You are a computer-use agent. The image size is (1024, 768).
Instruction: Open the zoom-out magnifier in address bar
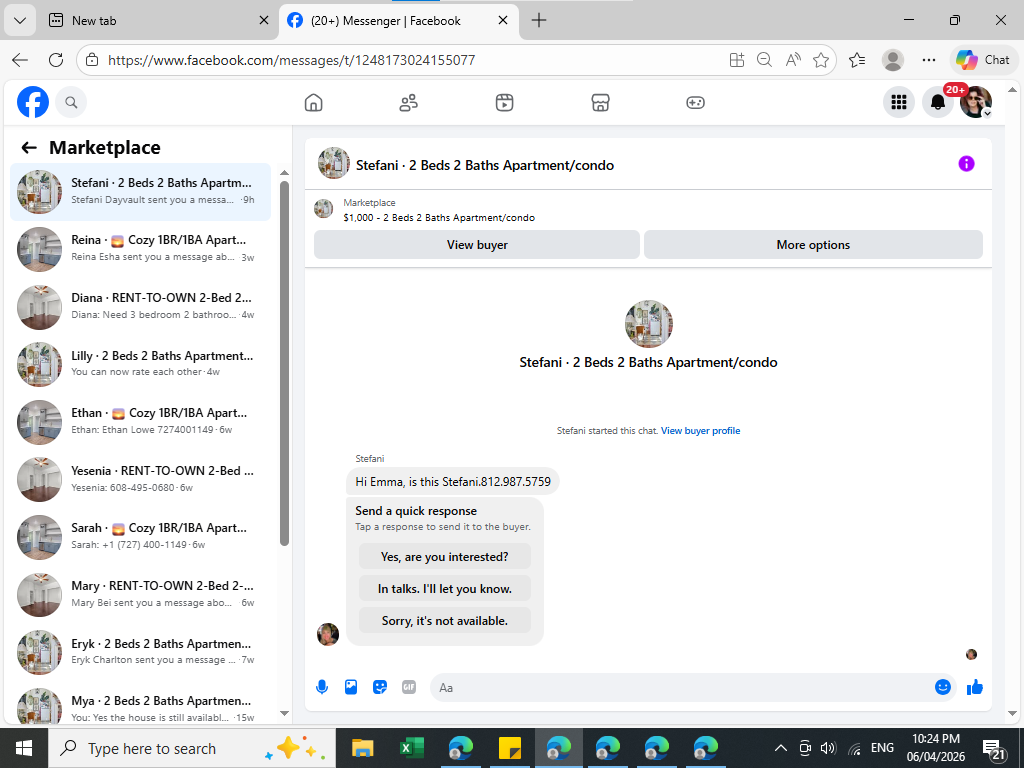pos(764,60)
